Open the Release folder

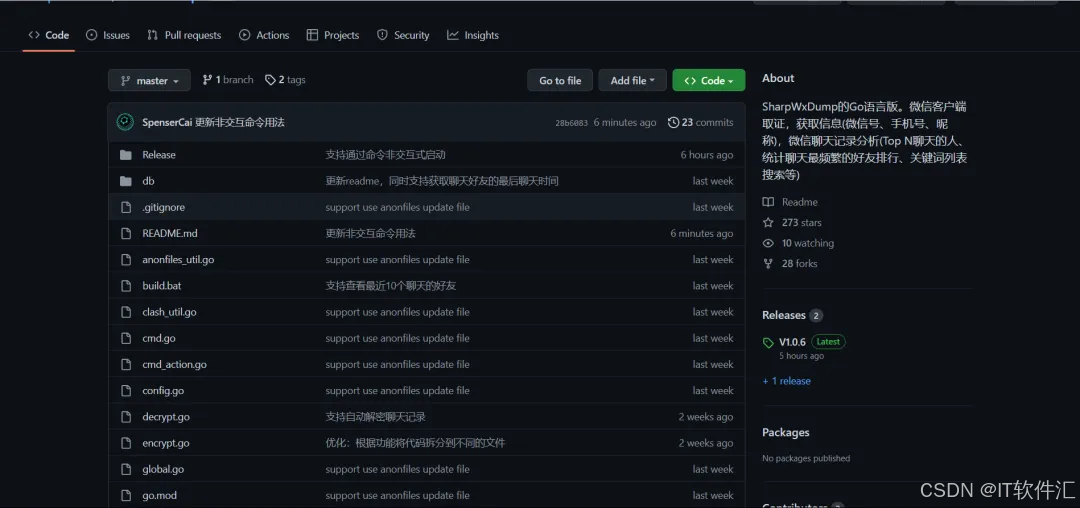point(159,155)
